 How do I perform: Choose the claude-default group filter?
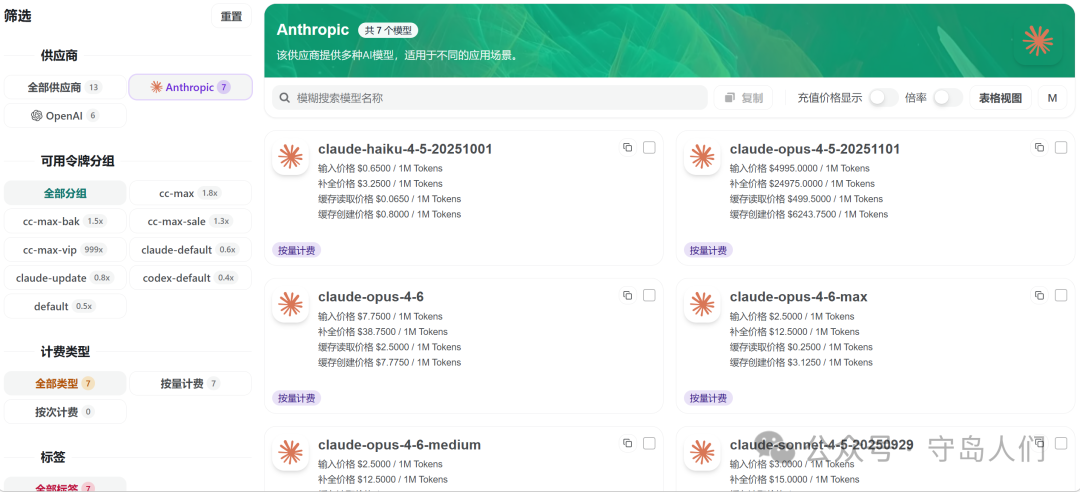[190, 250]
